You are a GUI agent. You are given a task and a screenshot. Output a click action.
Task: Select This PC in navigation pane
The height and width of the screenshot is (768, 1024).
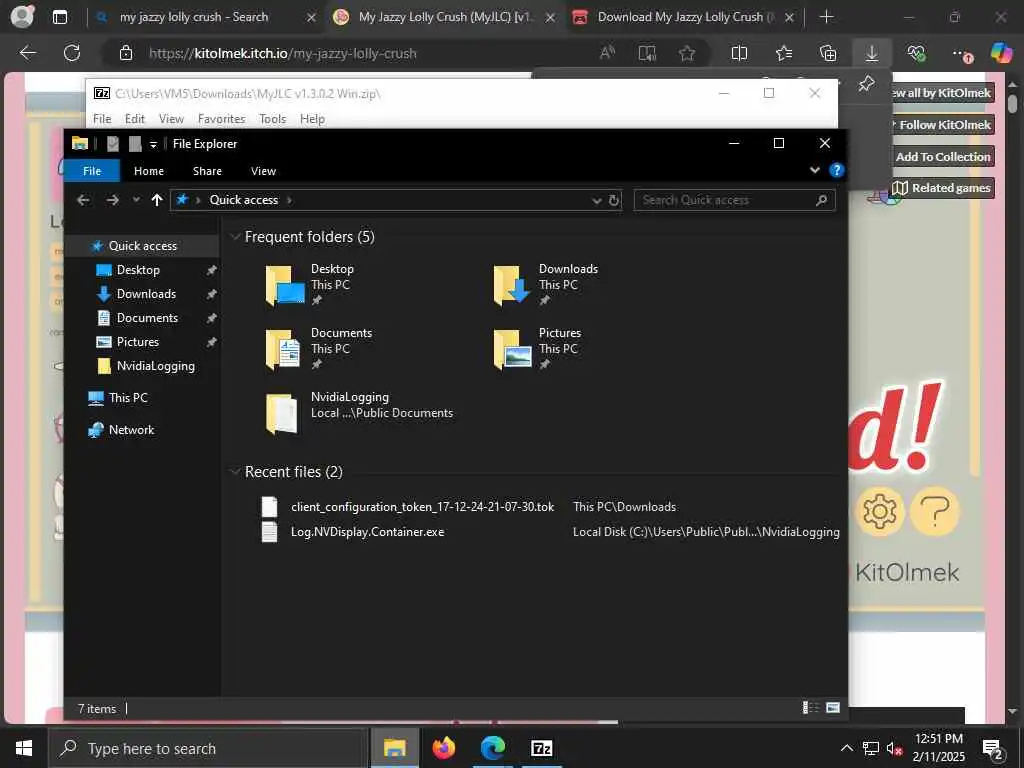[128, 398]
